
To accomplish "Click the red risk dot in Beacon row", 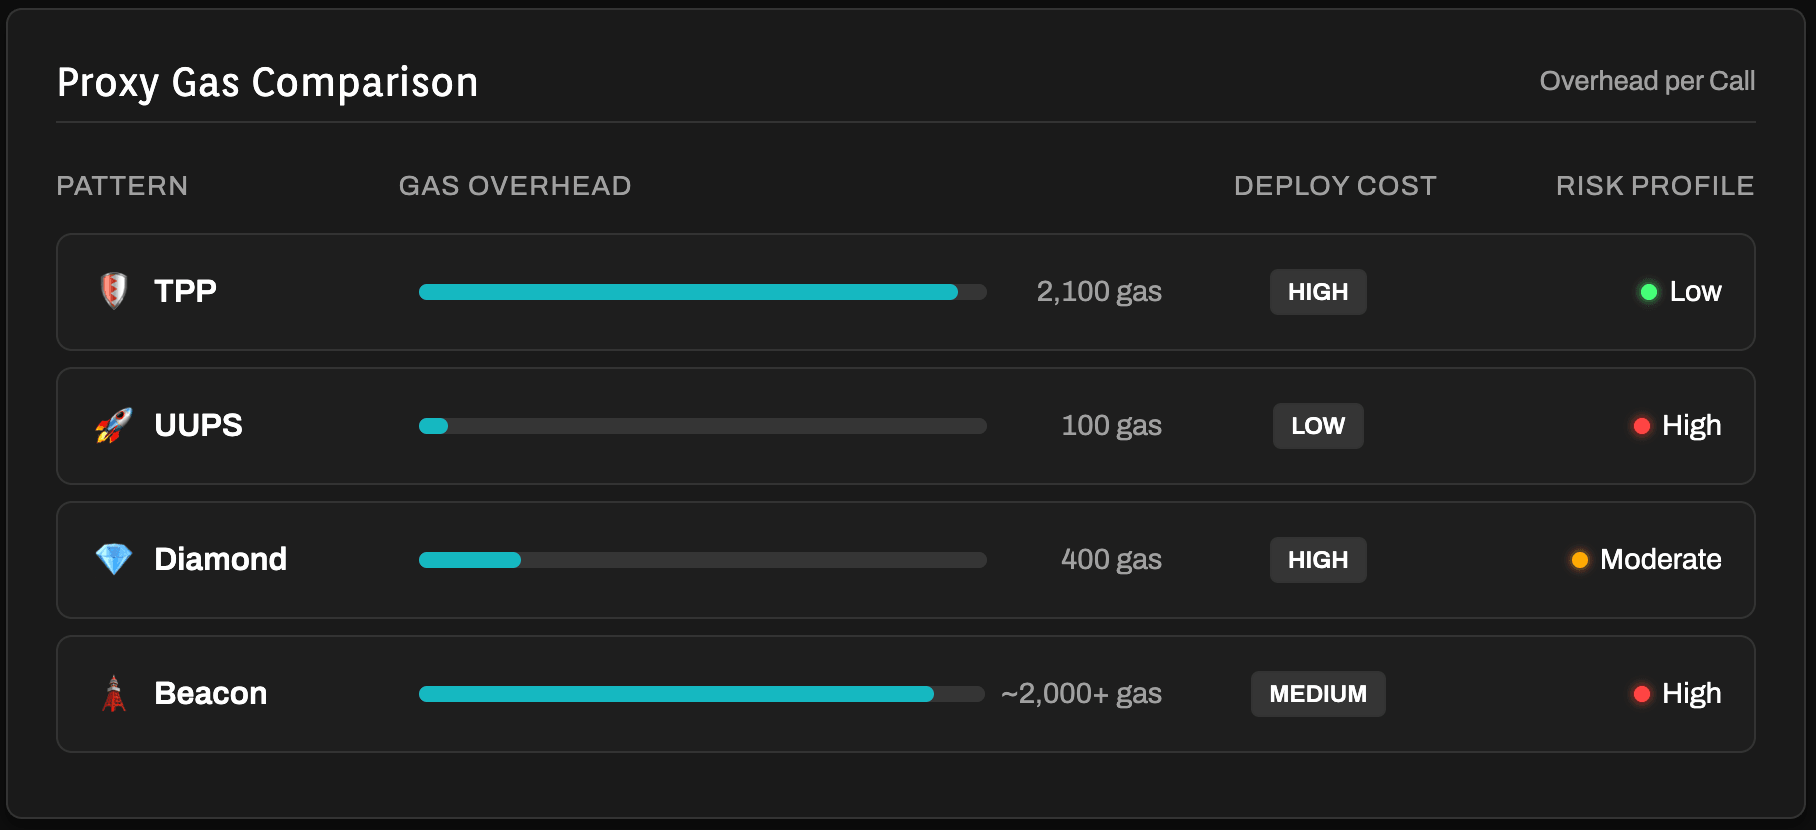I will coord(1641,694).
